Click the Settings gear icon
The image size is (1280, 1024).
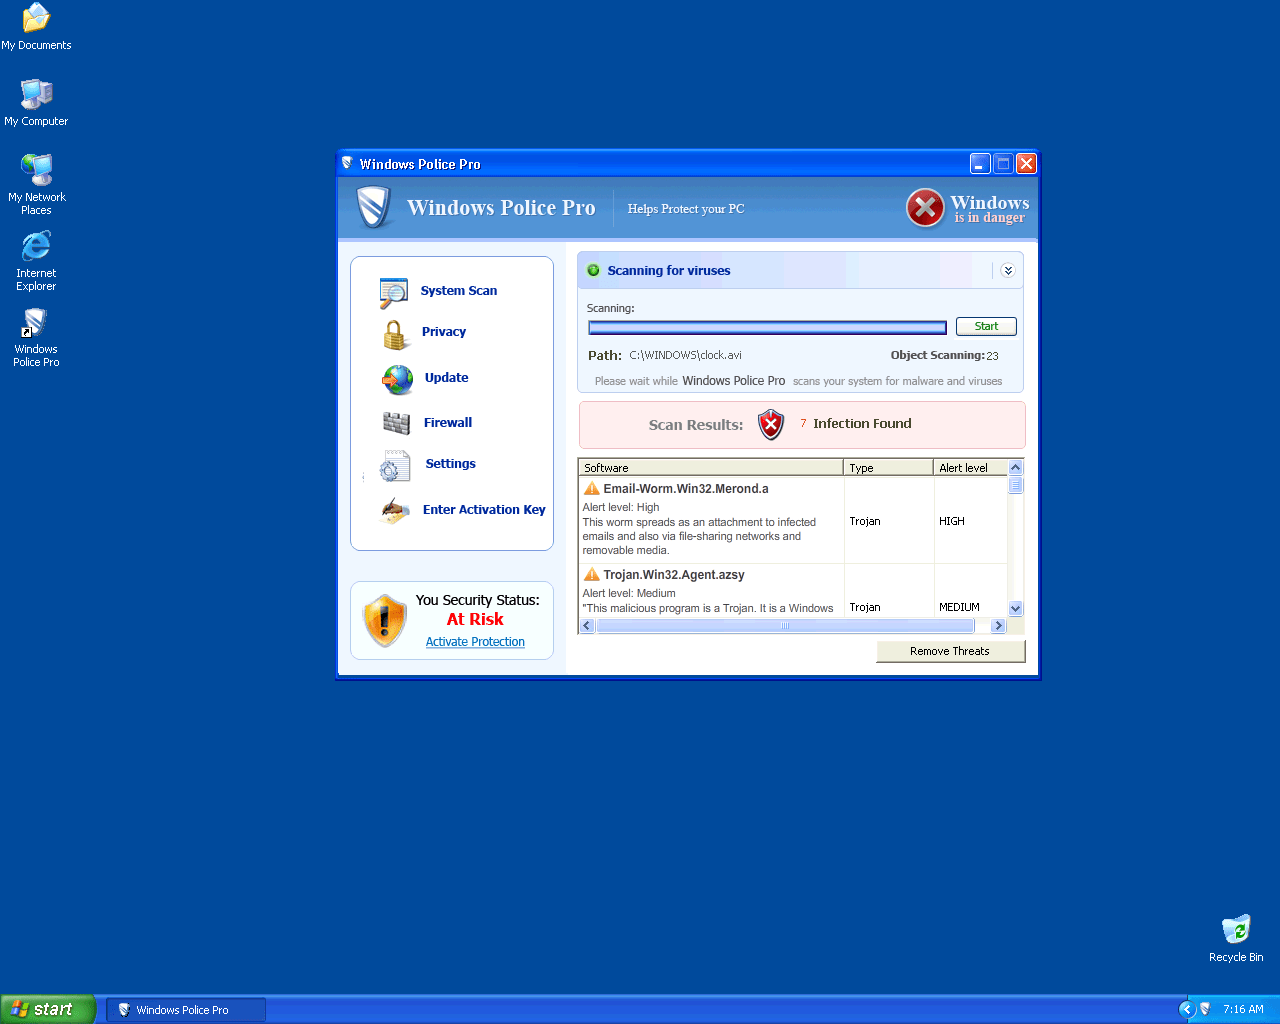click(x=394, y=466)
